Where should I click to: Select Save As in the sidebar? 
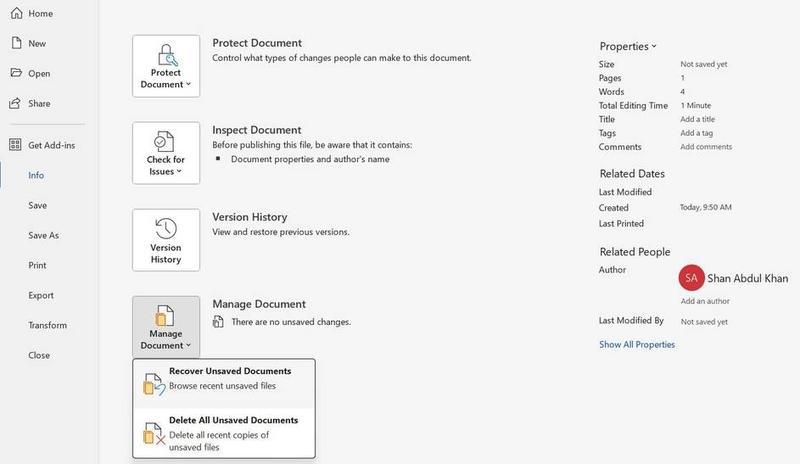point(44,235)
